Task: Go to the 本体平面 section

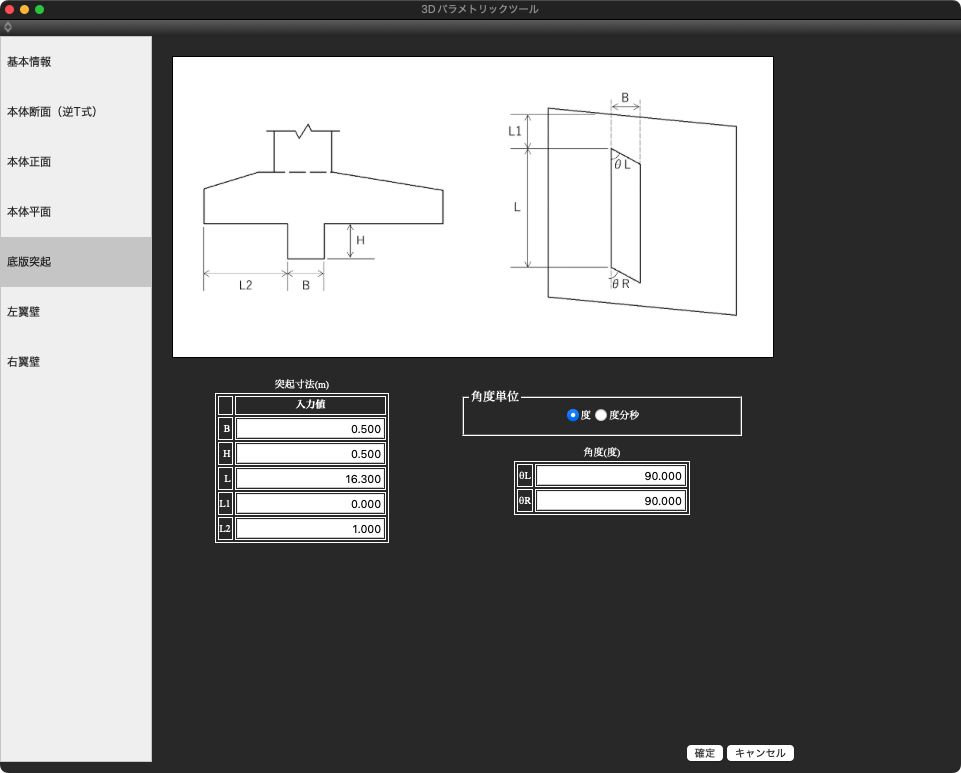Action: 75,212
